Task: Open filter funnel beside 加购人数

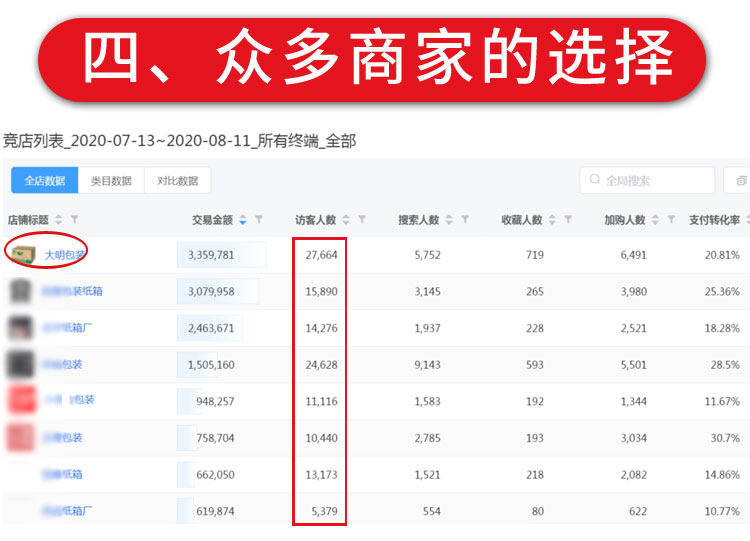Action: (672, 219)
